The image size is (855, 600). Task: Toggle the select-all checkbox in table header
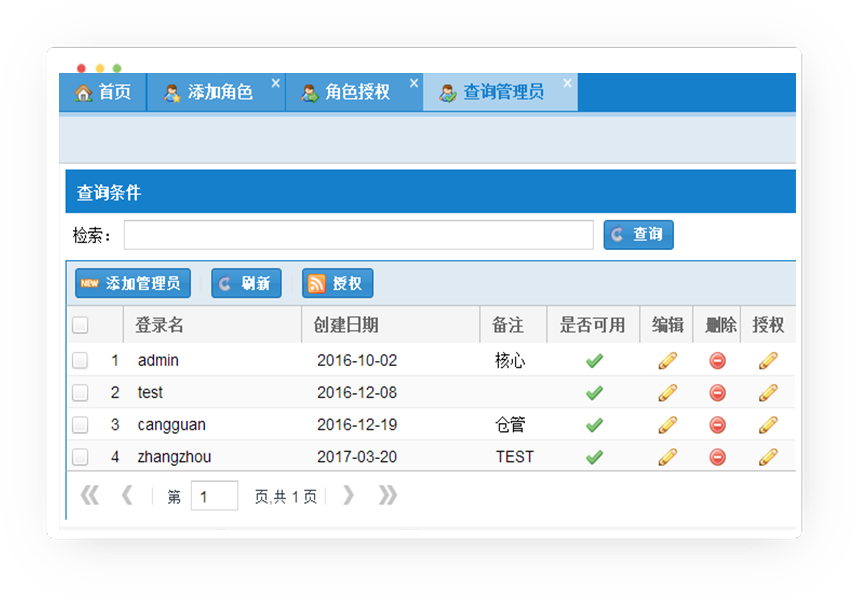[80, 325]
